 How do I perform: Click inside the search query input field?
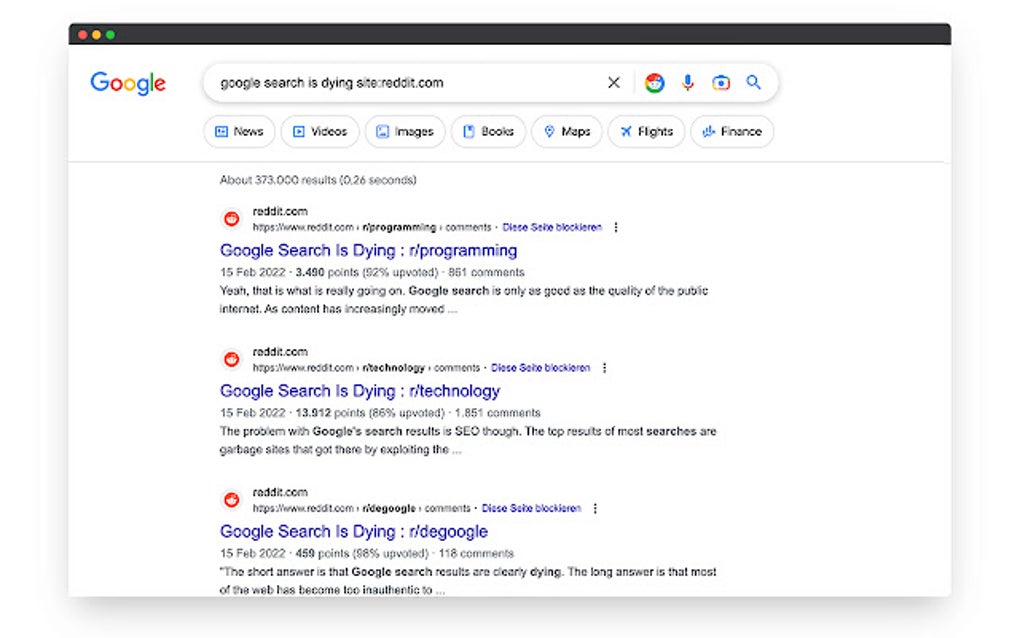click(380, 83)
